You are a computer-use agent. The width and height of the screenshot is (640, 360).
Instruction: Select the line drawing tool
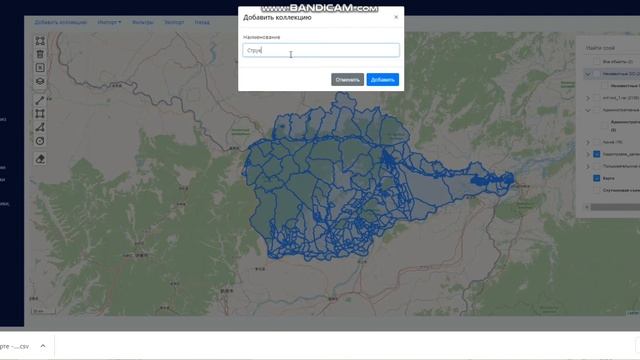[x=40, y=100]
